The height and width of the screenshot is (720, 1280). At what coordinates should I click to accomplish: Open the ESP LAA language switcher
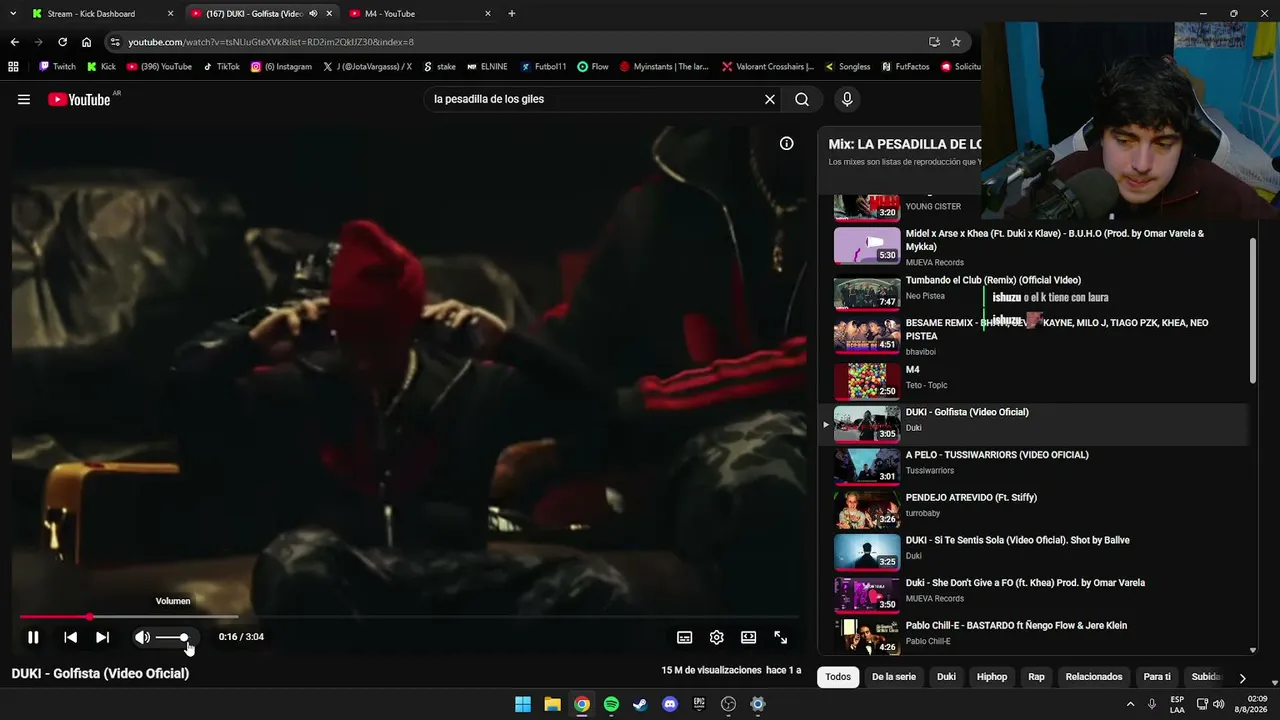pos(1177,704)
